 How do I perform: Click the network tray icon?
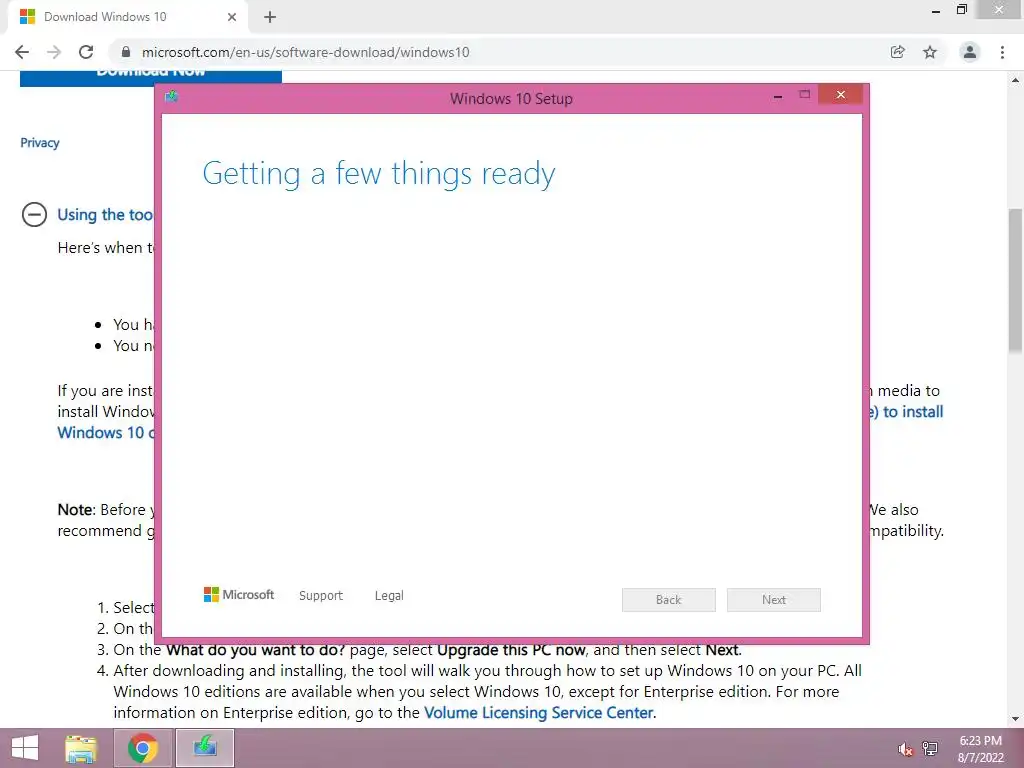[x=930, y=749]
